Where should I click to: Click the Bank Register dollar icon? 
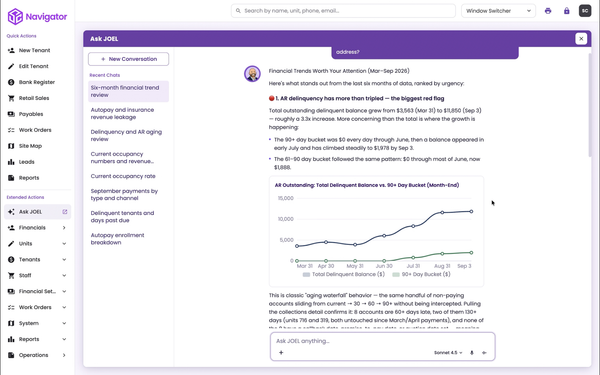tap(11, 82)
